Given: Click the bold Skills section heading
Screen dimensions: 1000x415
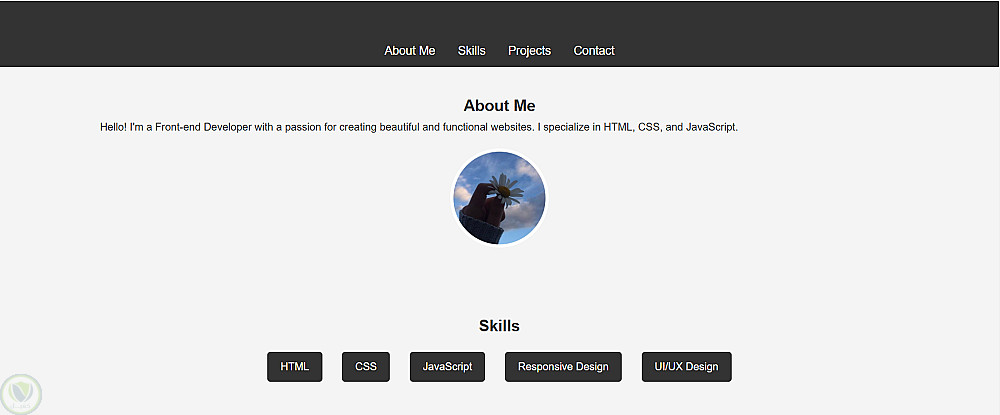Looking at the screenshot, I should pos(499,326).
